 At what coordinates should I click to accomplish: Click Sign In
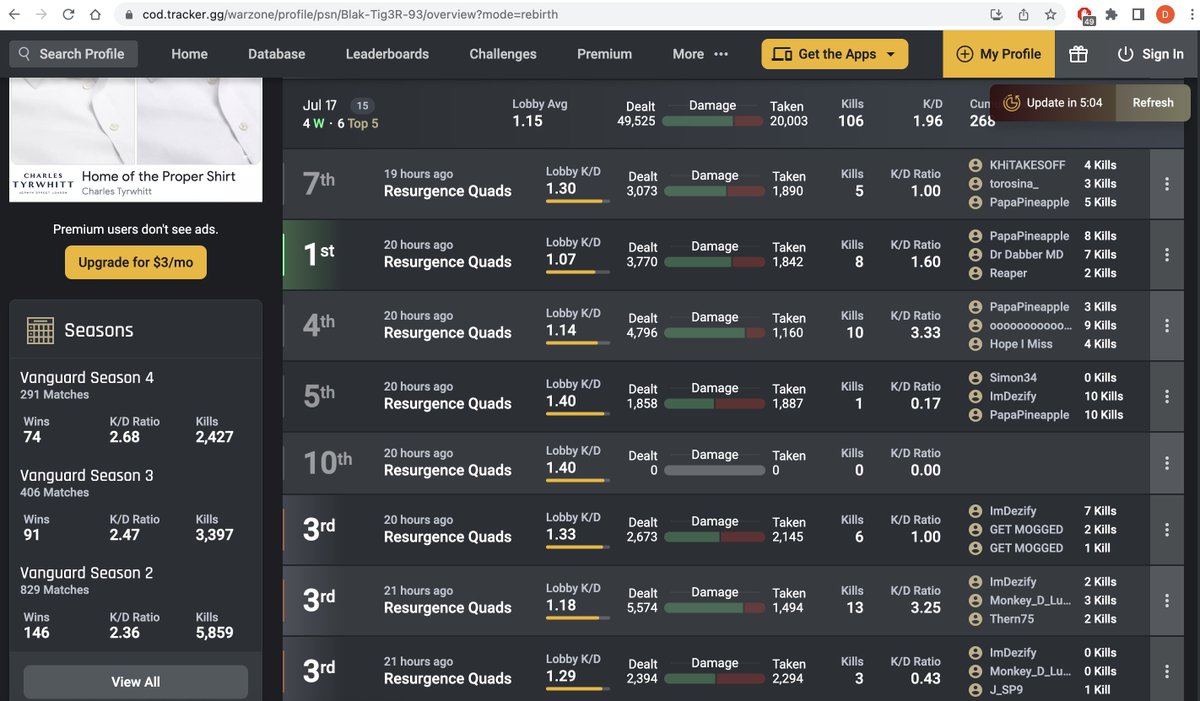[1151, 54]
